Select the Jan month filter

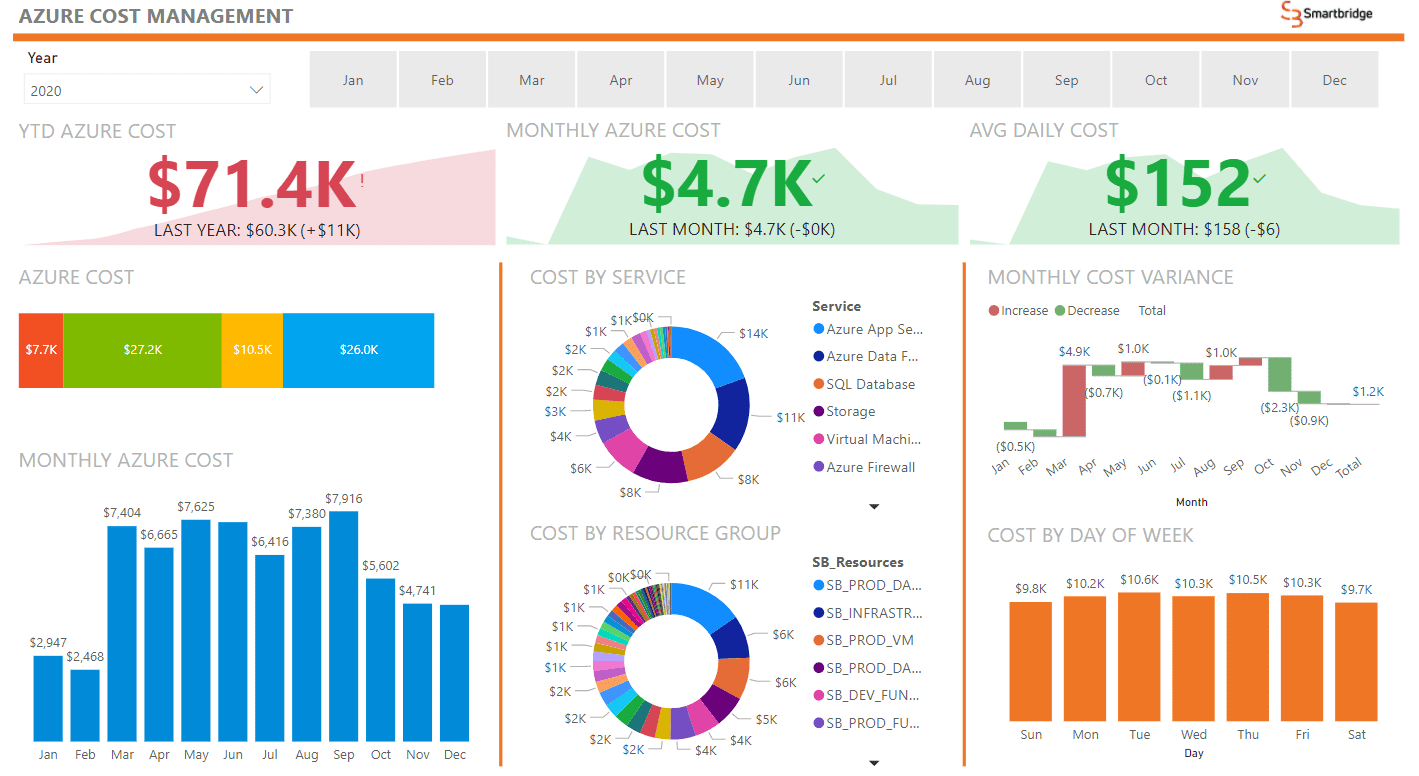[x=352, y=79]
